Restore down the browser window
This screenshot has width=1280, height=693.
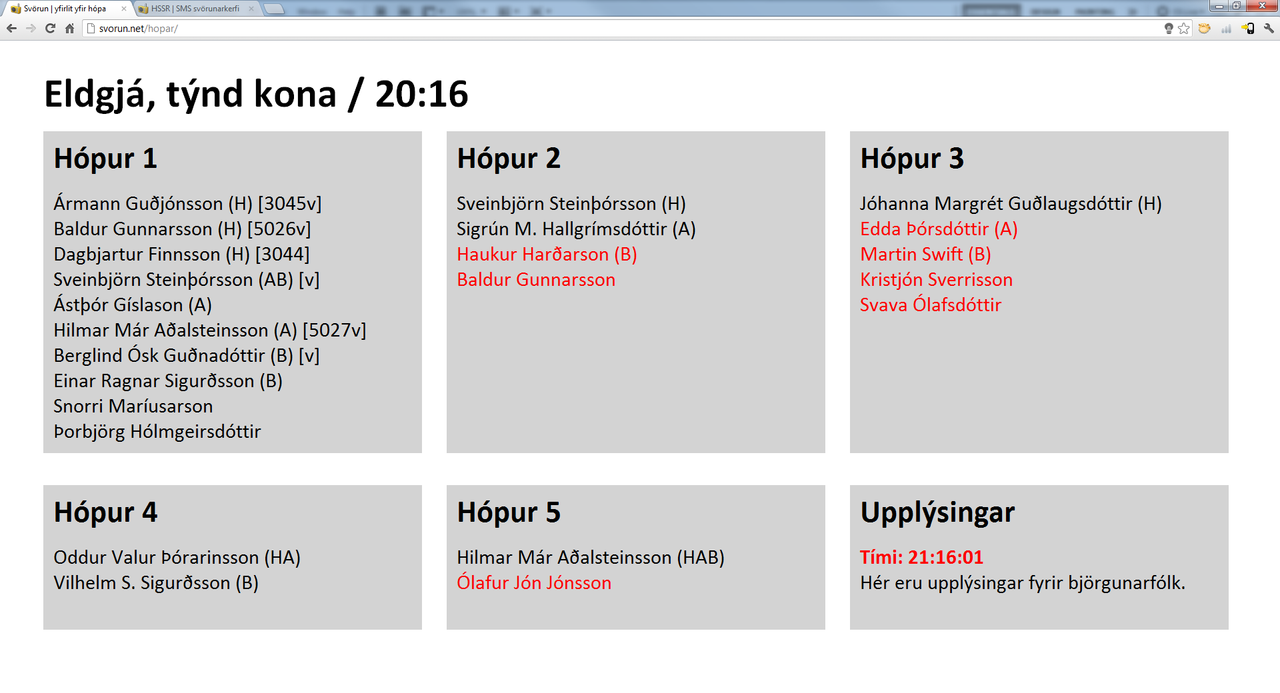[x=1238, y=6]
